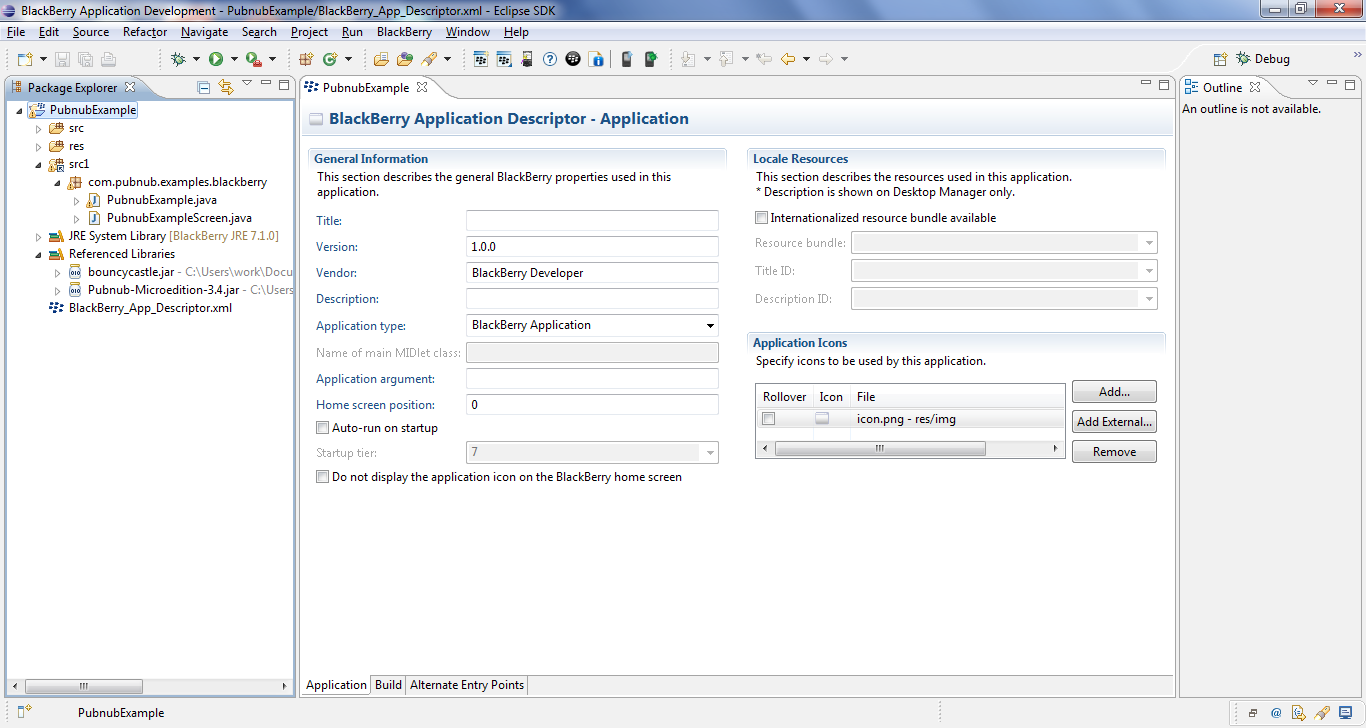Image resolution: width=1366 pixels, height=728 pixels.
Task: Click the Save toolbar icon
Action: point(62,58)
